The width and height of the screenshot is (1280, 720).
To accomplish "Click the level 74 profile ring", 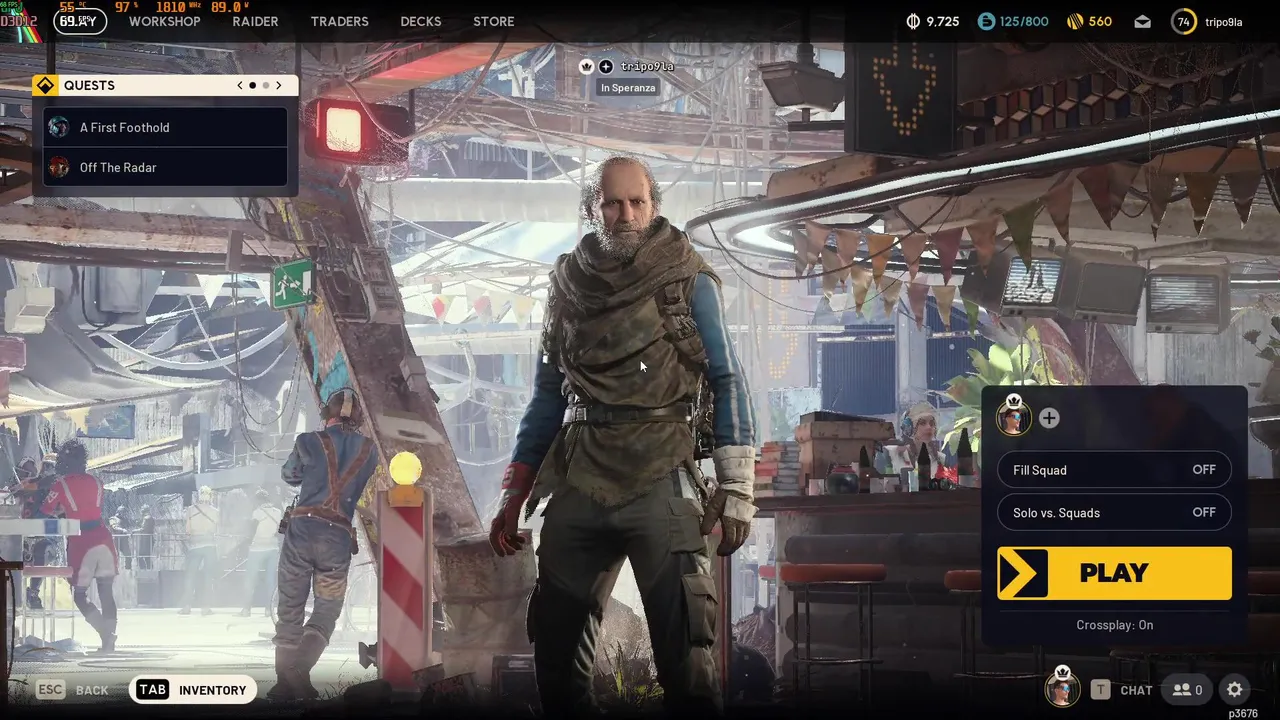I will [1184, 21].
